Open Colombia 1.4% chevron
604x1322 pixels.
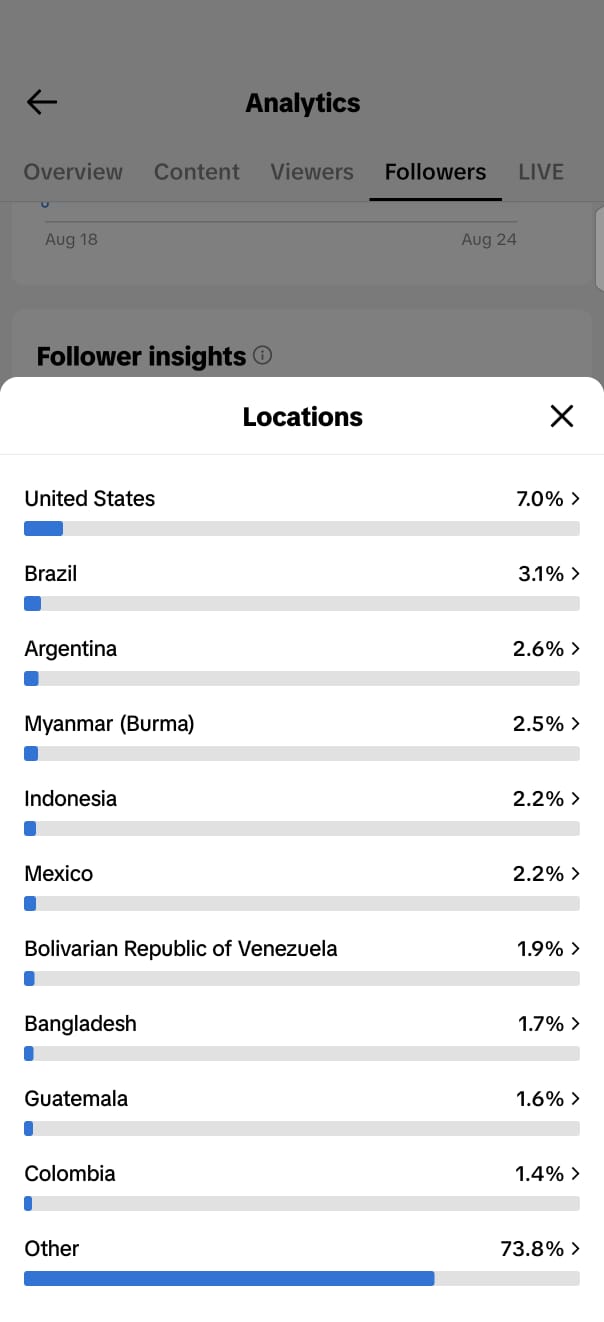[575, 1173]
